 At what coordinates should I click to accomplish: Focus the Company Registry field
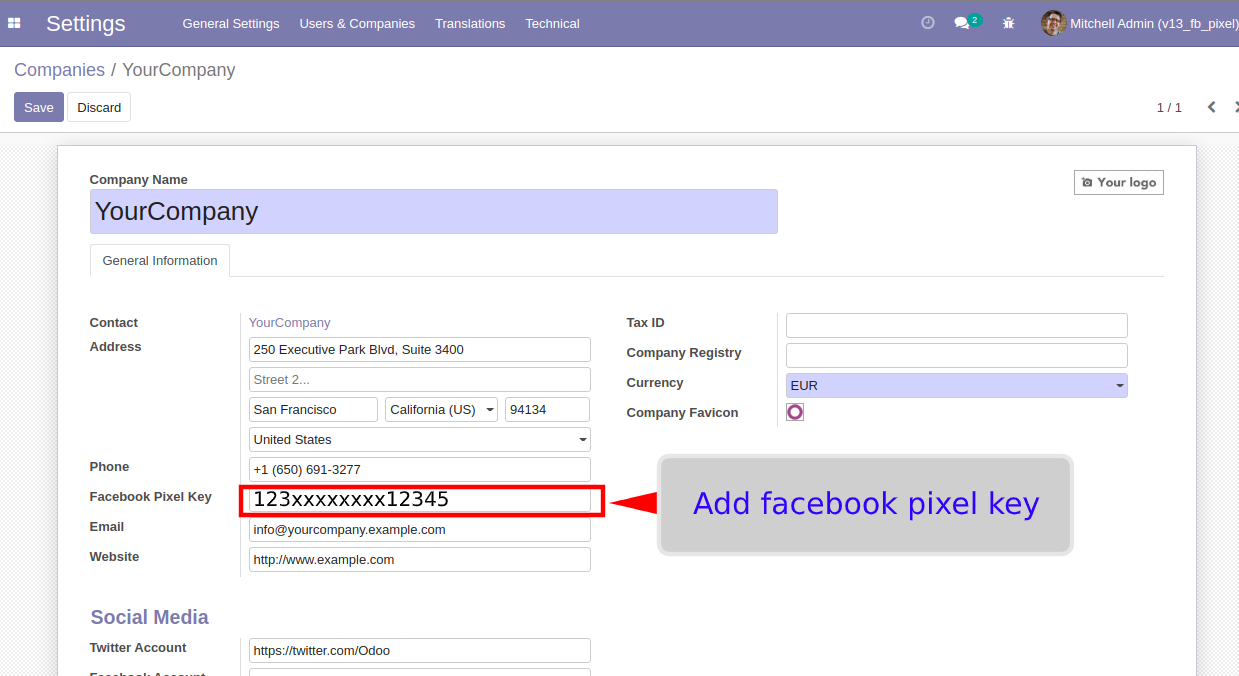click(x=957, y=355)
